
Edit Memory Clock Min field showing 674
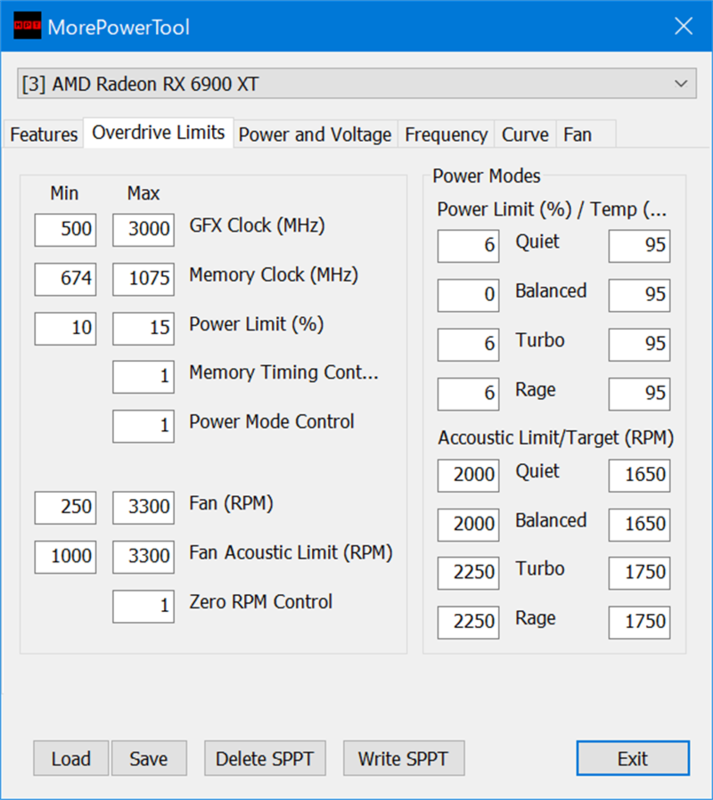point(65,280)
